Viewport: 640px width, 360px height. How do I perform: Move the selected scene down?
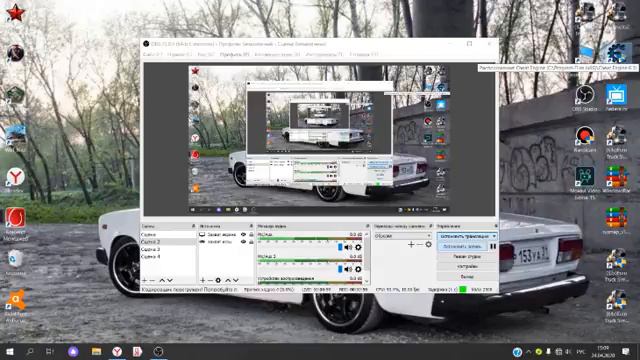(170, 280)
